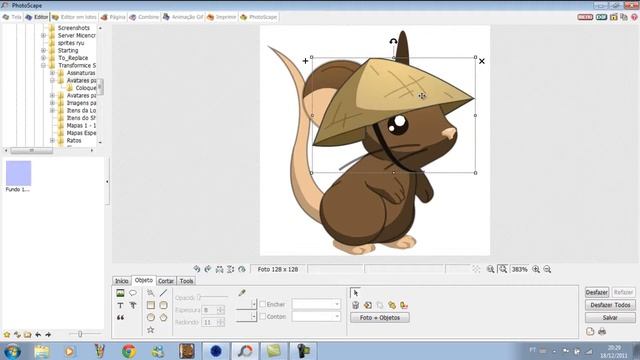Select the rich text tool
The width and height of the screenshot is (640, 360).
tap(133, 305)
